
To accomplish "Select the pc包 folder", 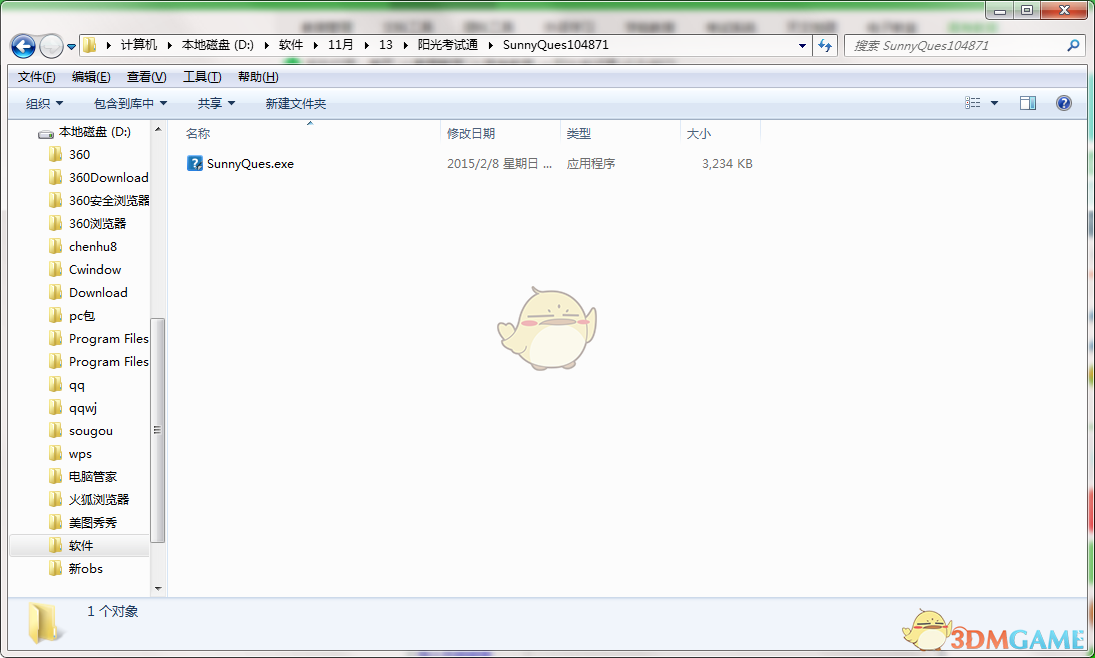I will [x=82, y=316].
